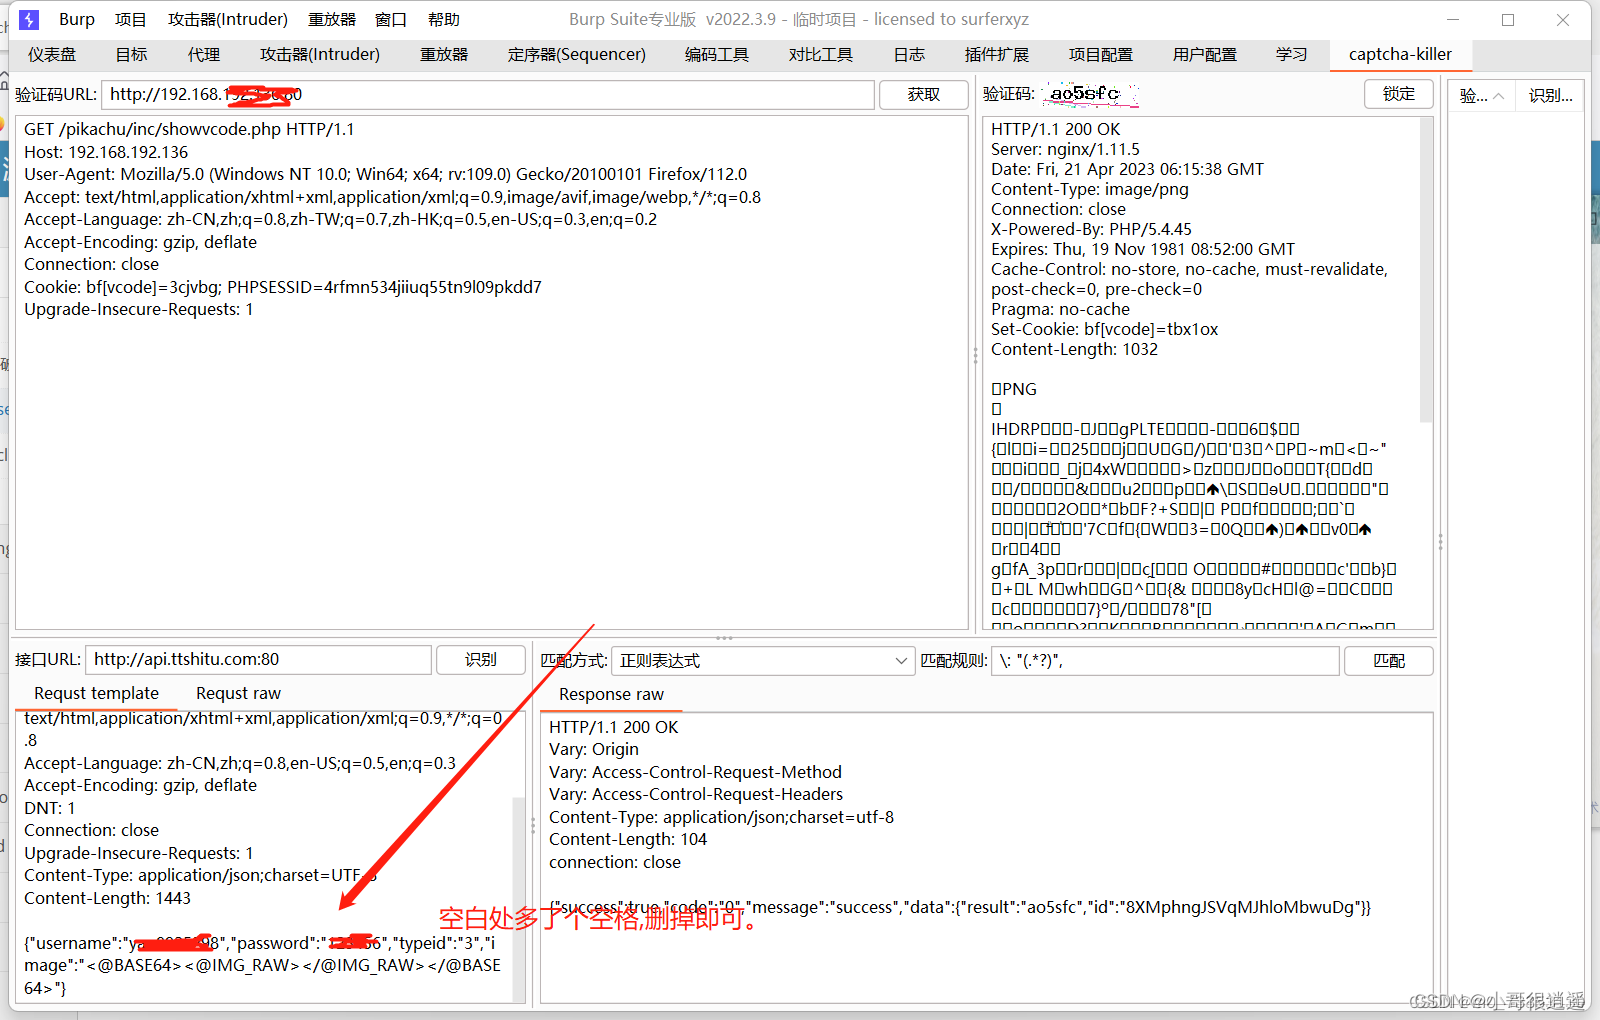Viewport: 1600px width, 1020px height.
Task: Open the Burp menu
Action: click(x=77, y=19)
